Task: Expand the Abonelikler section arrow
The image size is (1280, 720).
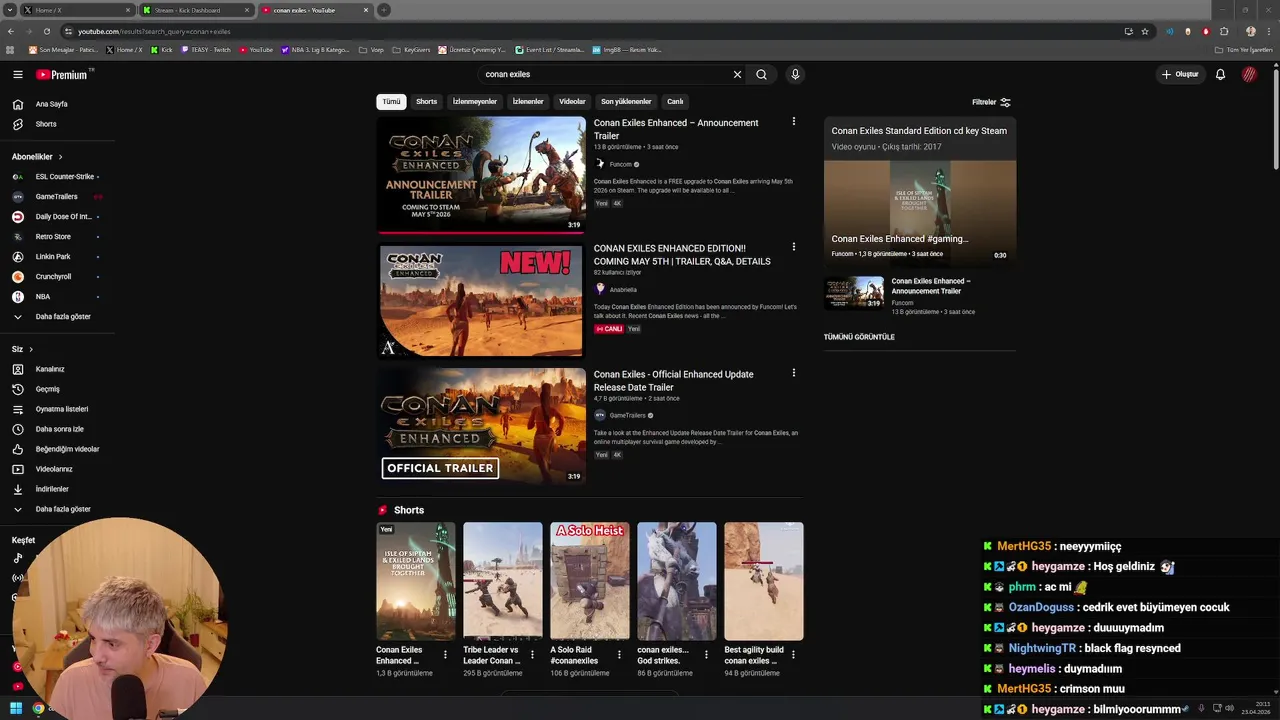Action: [x=60, y=157]
